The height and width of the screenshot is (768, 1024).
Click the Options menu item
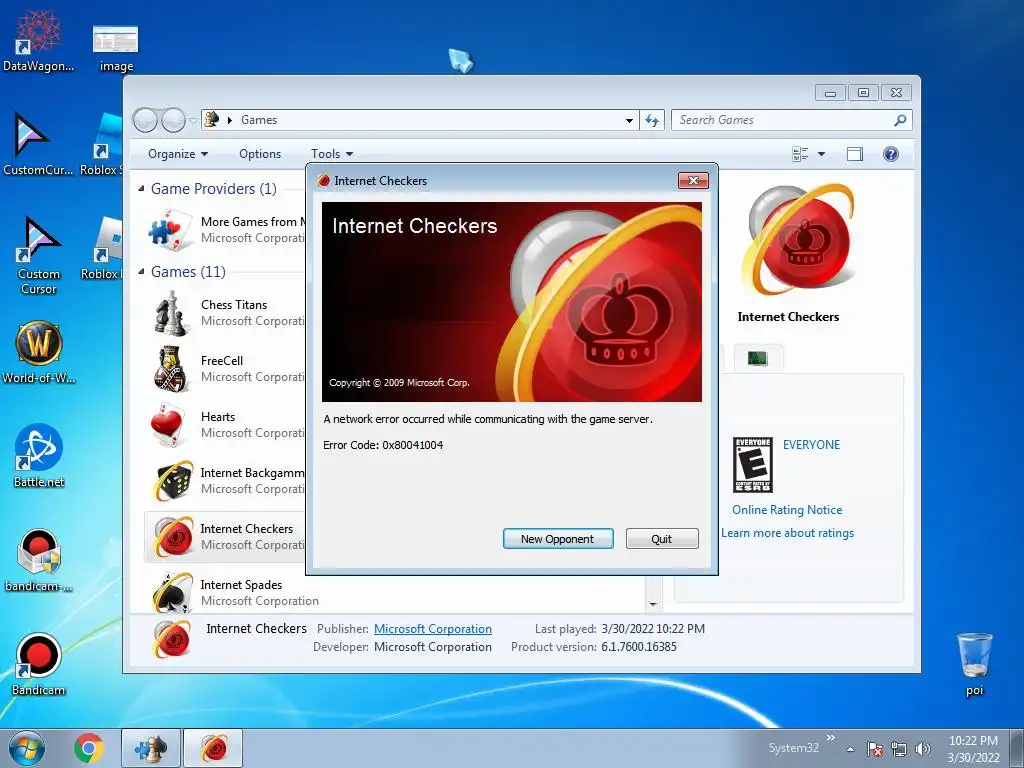(260, 154)
